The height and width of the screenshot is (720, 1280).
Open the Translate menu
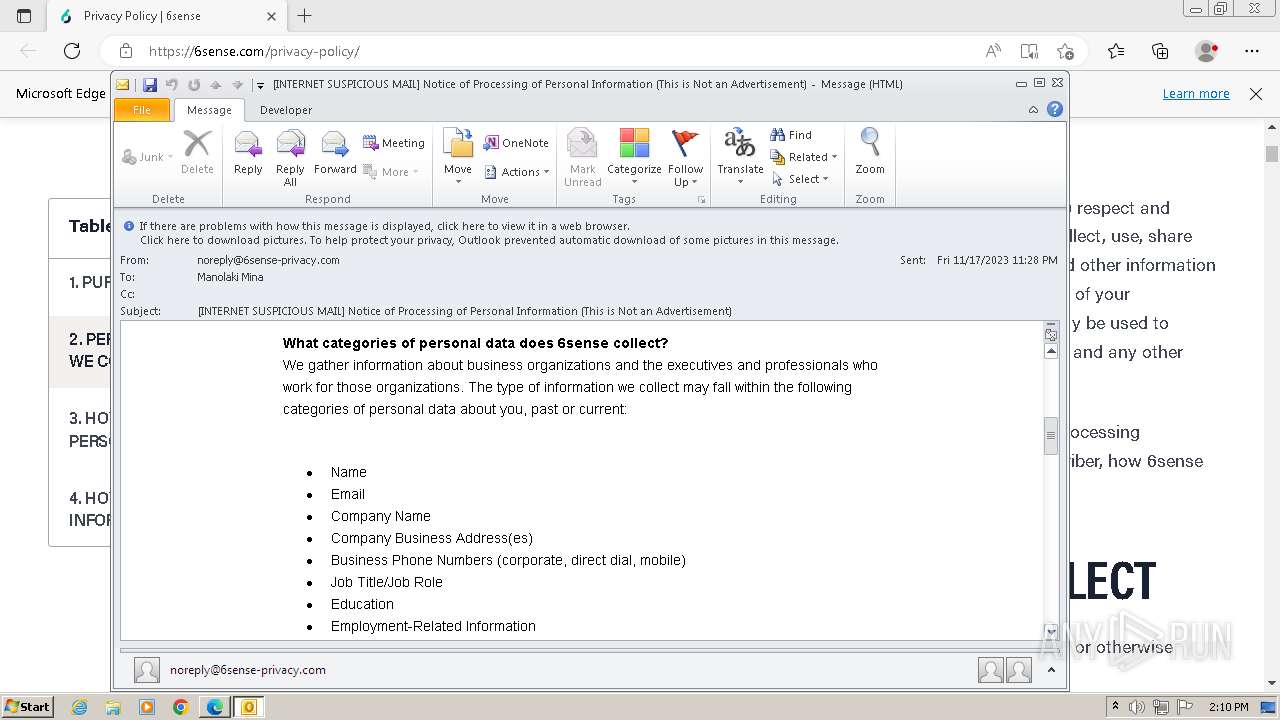click(x=740, y=158)
